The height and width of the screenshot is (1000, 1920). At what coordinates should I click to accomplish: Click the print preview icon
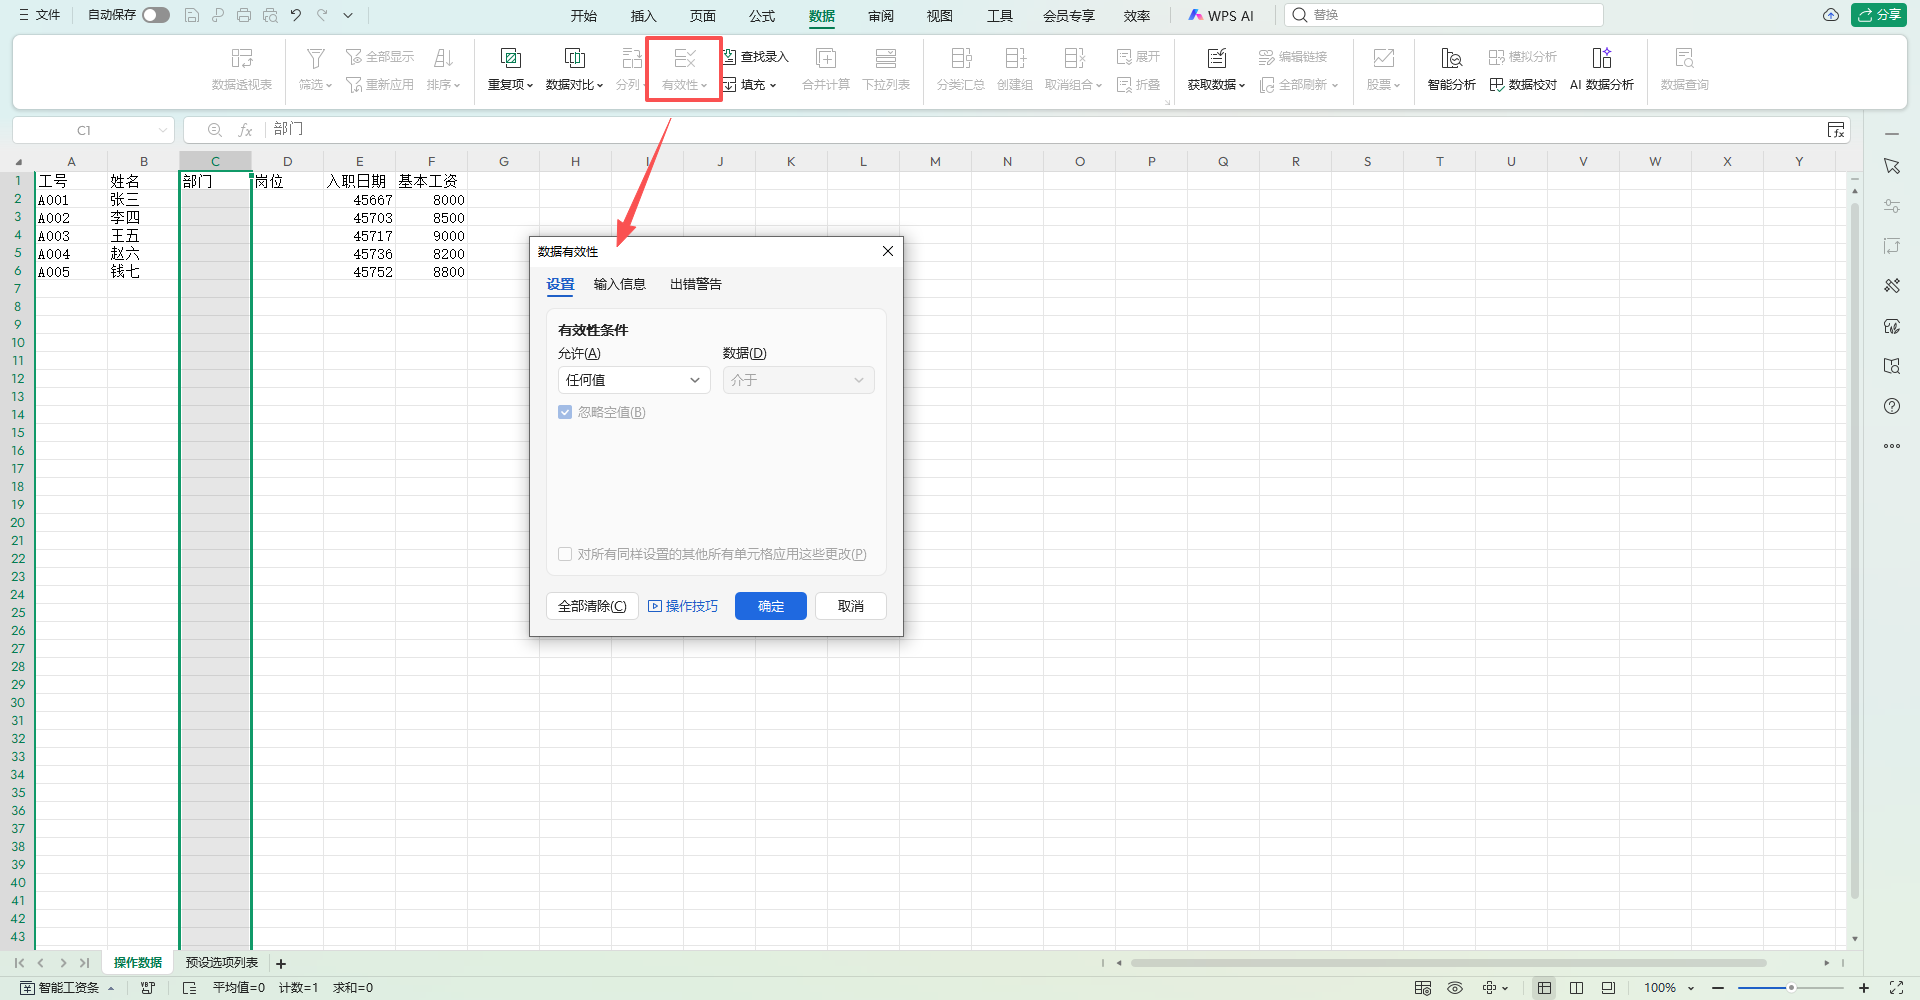[270, 15]
